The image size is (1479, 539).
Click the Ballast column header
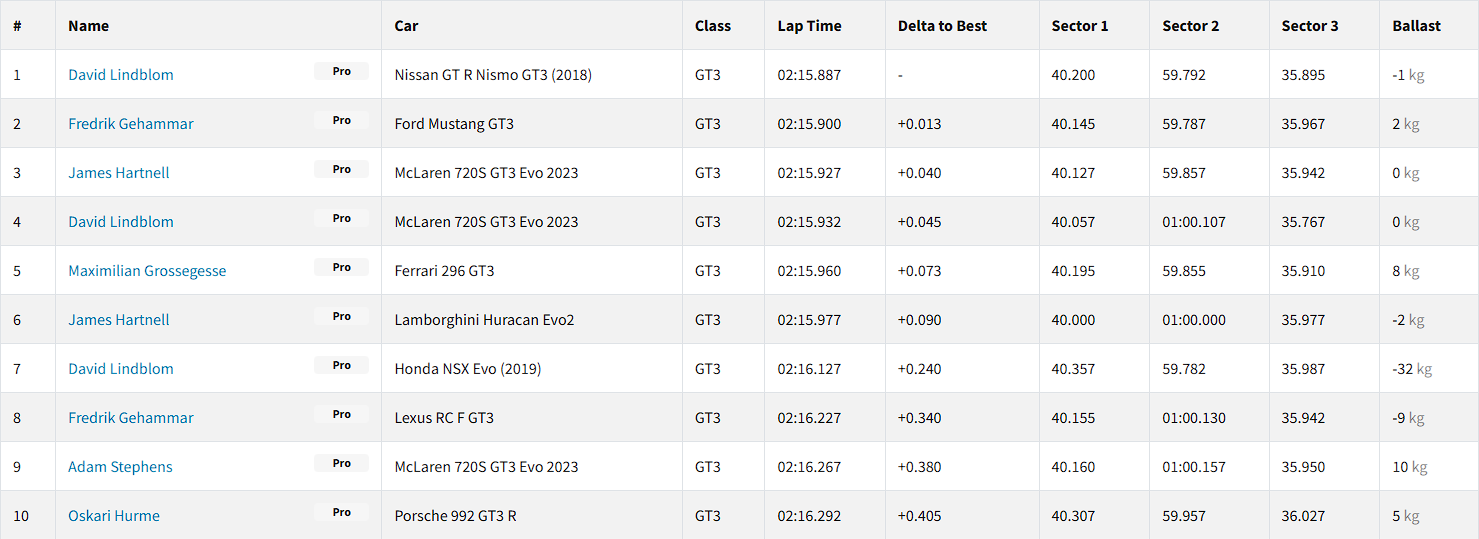point(1416,26)
